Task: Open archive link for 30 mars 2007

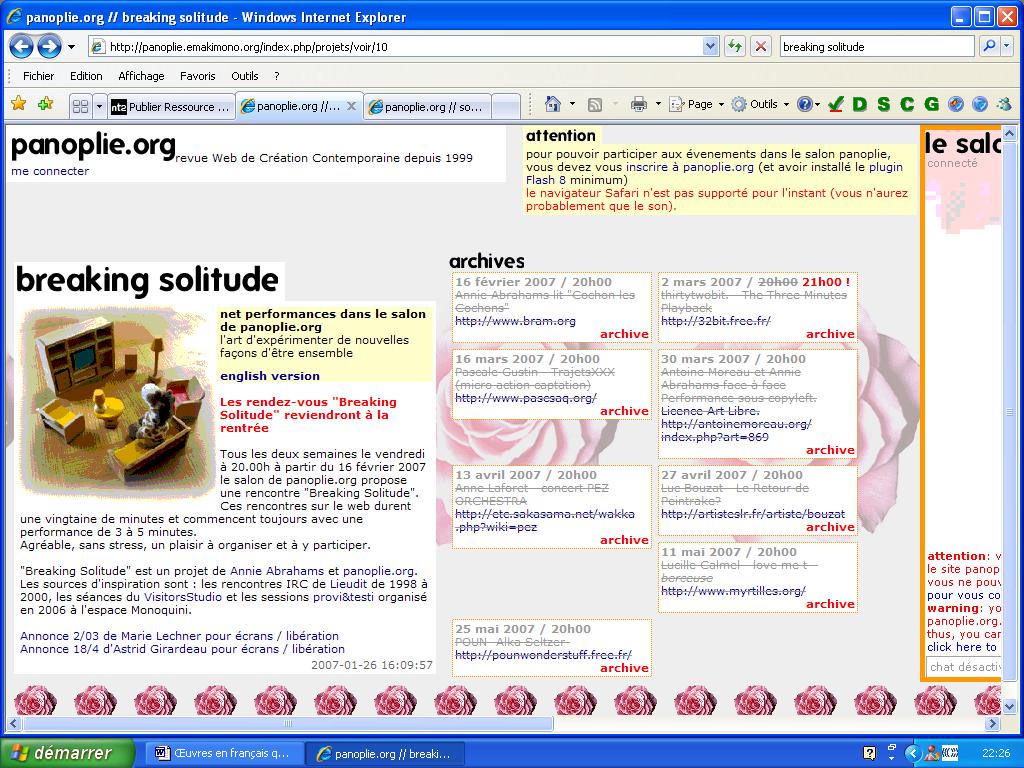Action: pyautogui.click(x=830, y=451)
